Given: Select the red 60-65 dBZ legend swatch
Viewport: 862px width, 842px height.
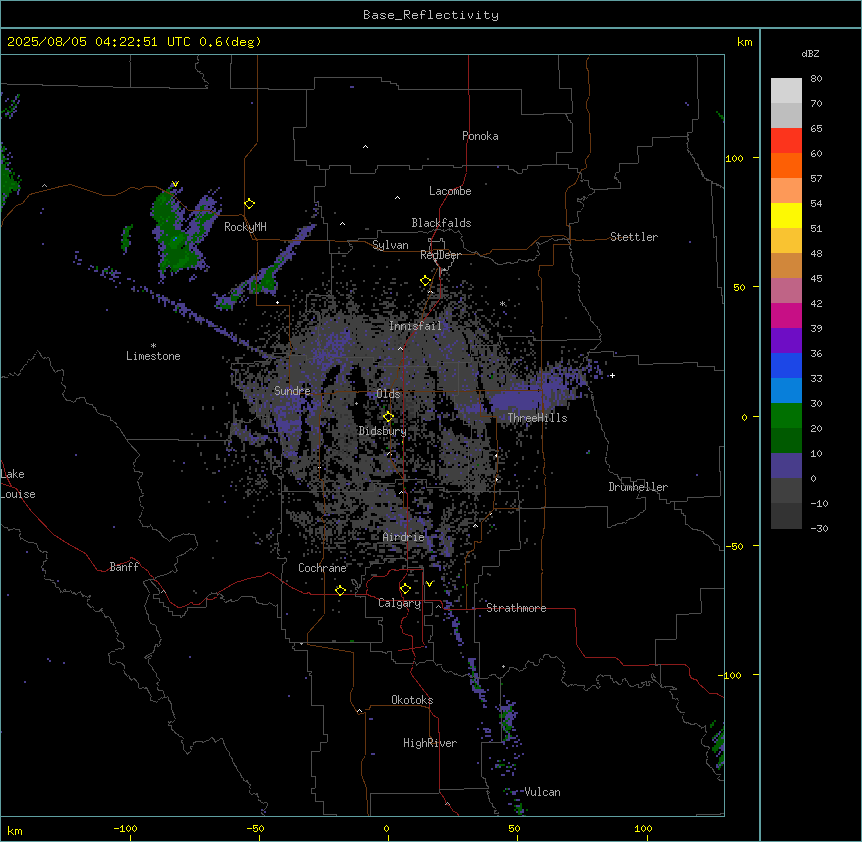Looking at the screenshot, I should point(786,141).
